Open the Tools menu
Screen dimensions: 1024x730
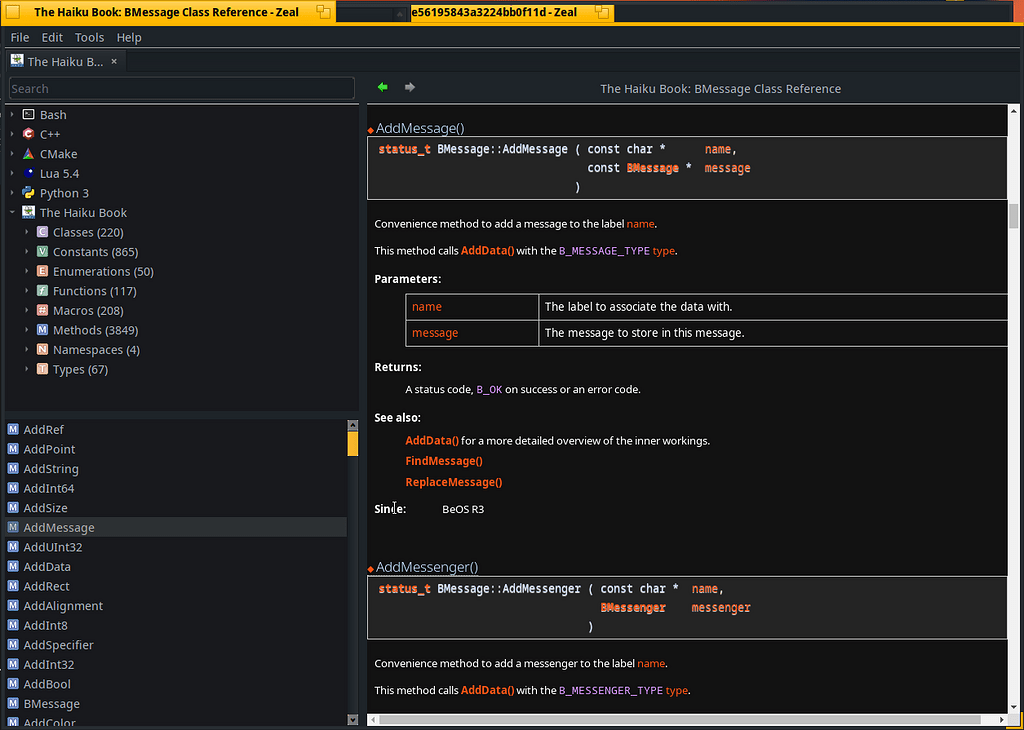(x=89, y=37)
